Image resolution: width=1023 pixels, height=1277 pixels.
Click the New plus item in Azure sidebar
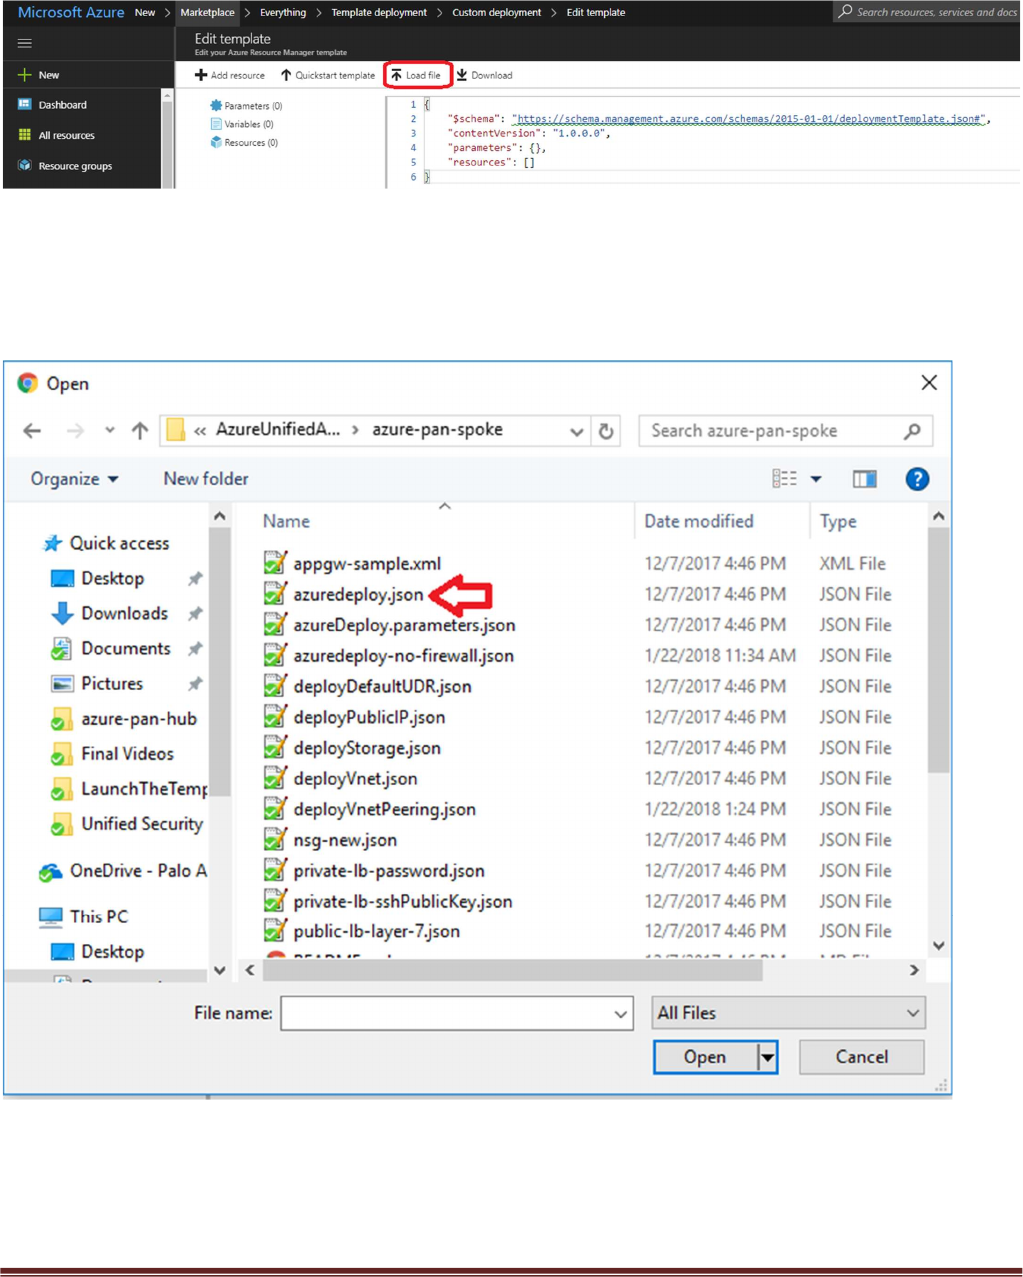point(39,75)
